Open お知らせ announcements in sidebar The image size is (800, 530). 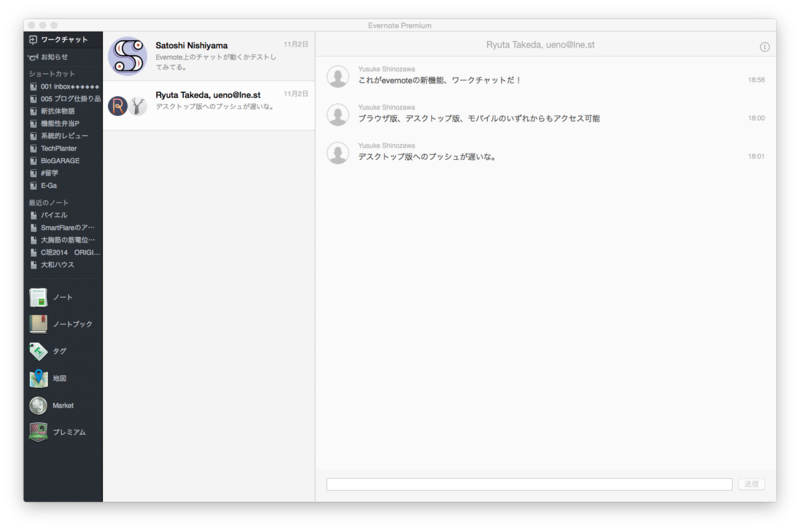pyautogui.click(x=63, y=57)
